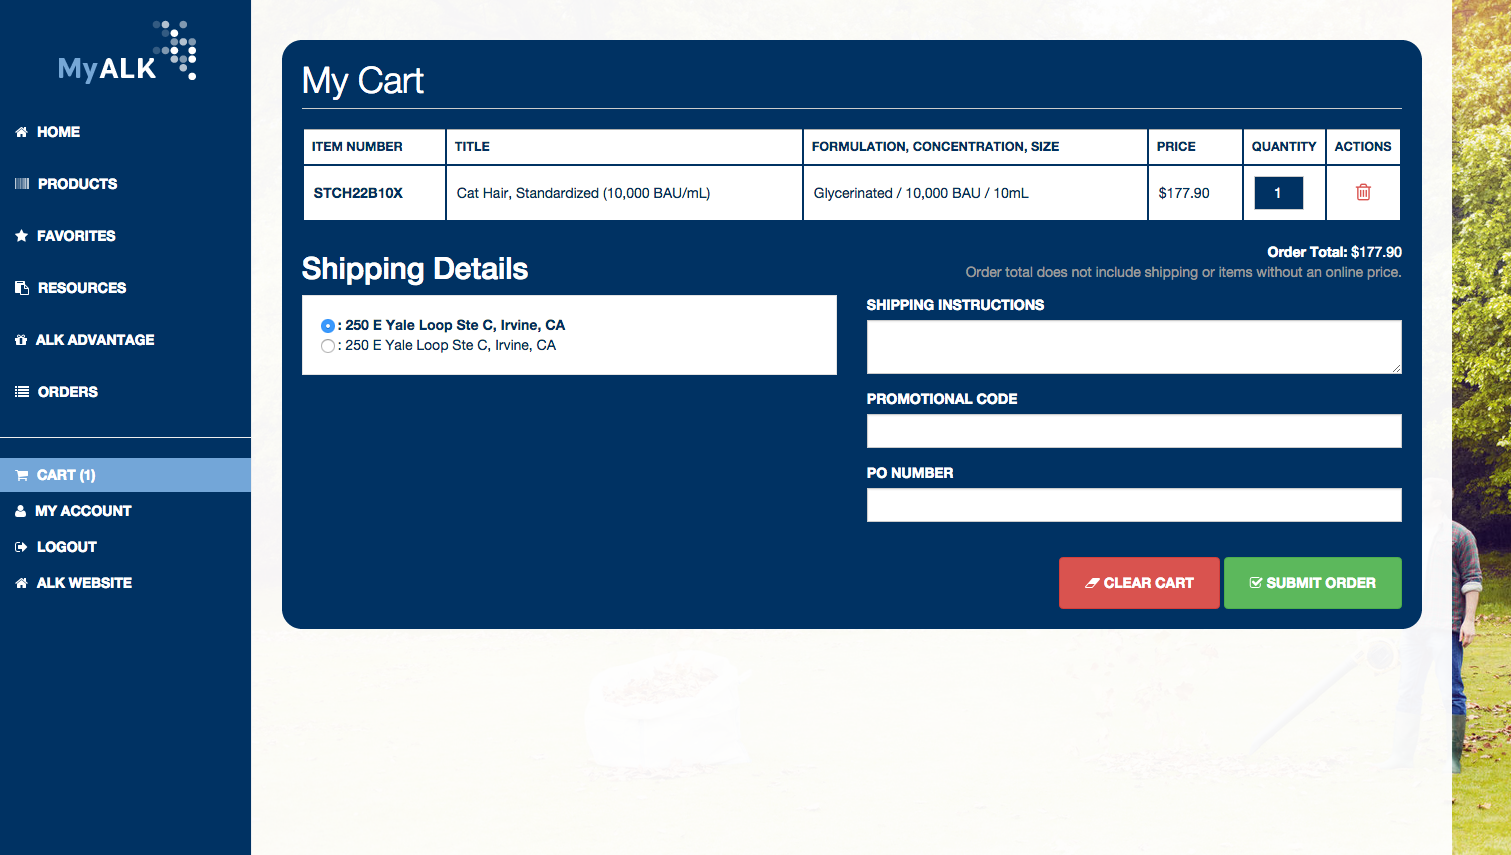Select the first 250 E Yale Loop address
This screenshot has width=1511, height=855.
pyautogui.click(x=327, y=326)
